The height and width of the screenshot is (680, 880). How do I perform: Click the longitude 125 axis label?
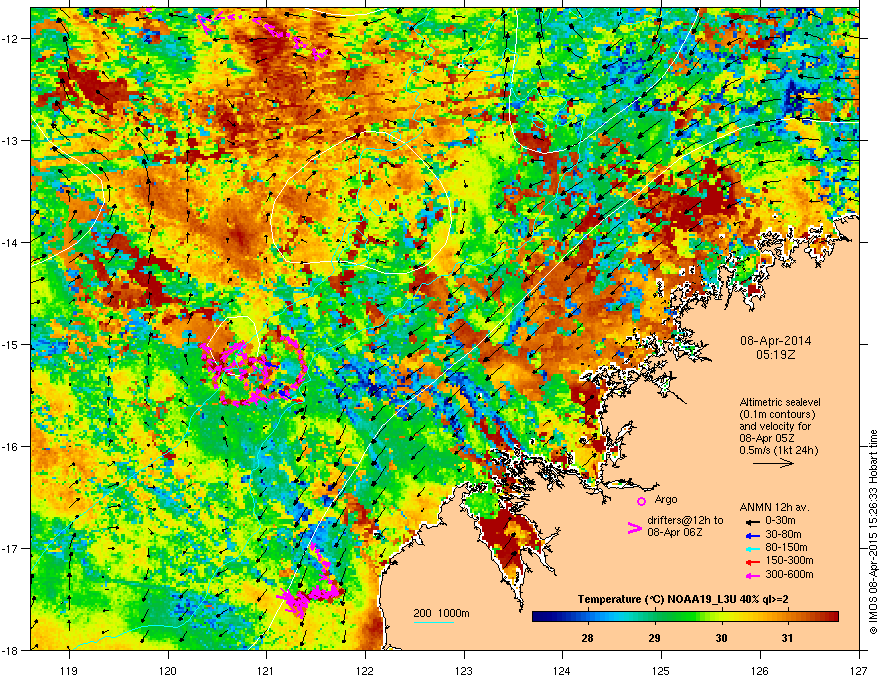(661, 670)
